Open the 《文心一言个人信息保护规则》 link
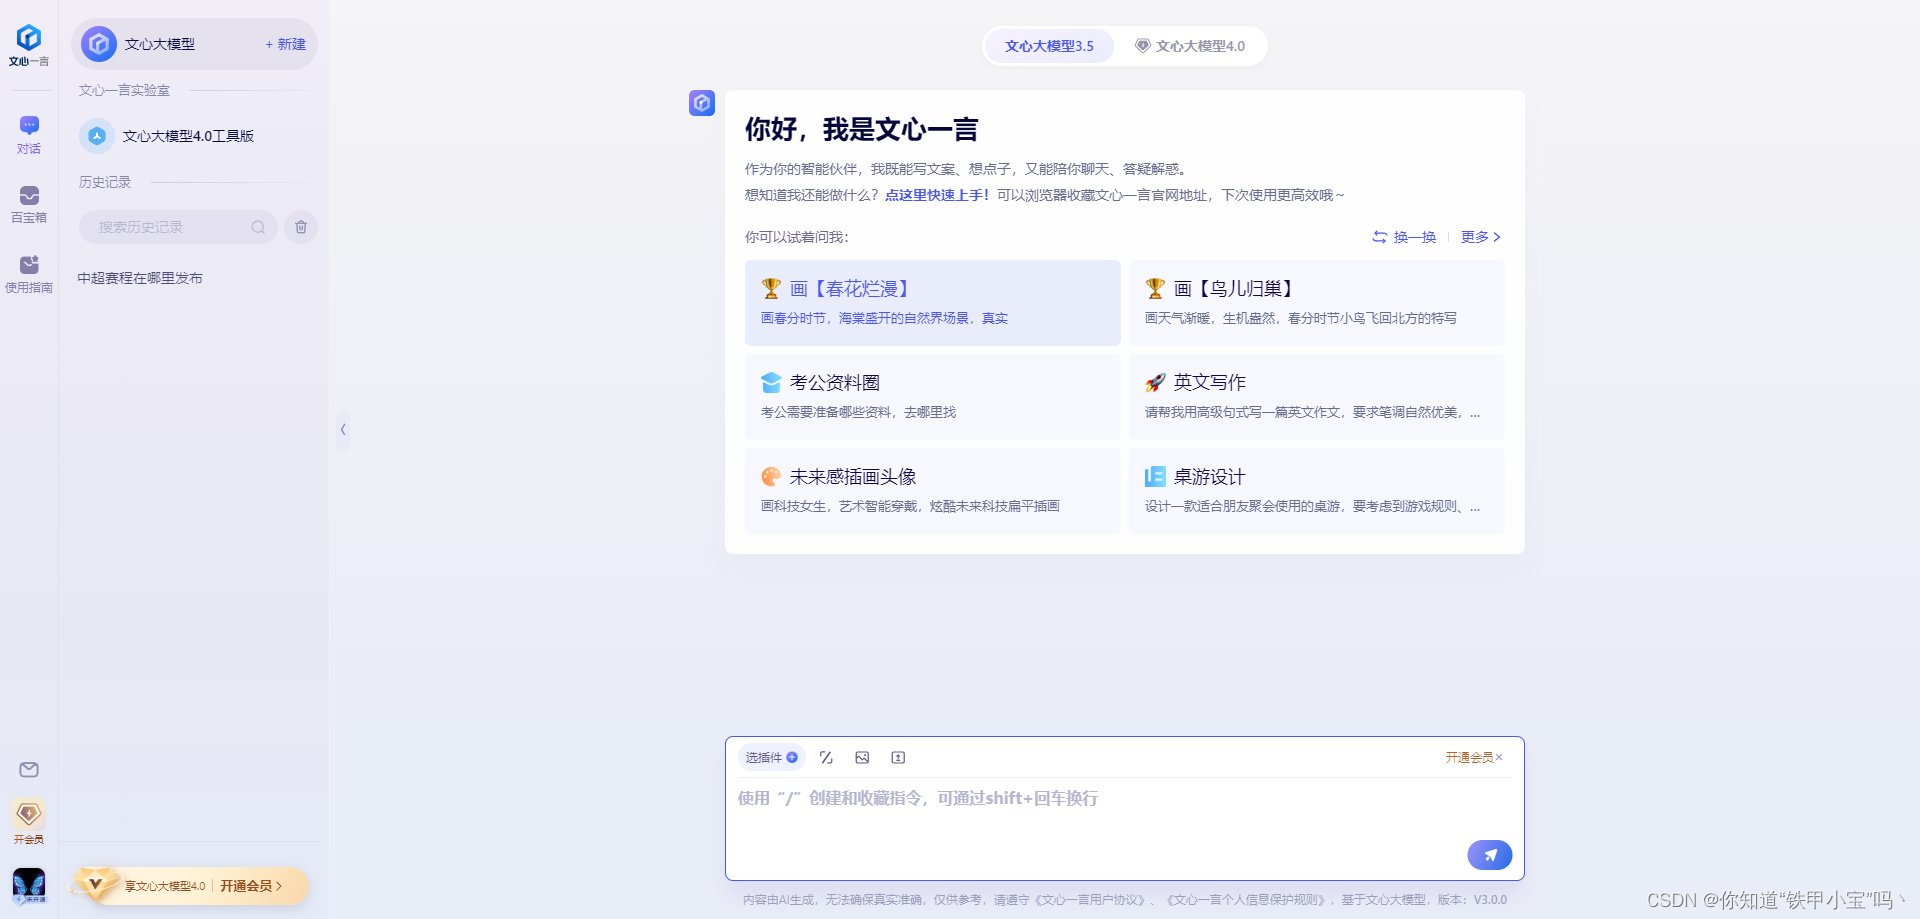This screenshot has width=1920, height=919. (1247, 900)
